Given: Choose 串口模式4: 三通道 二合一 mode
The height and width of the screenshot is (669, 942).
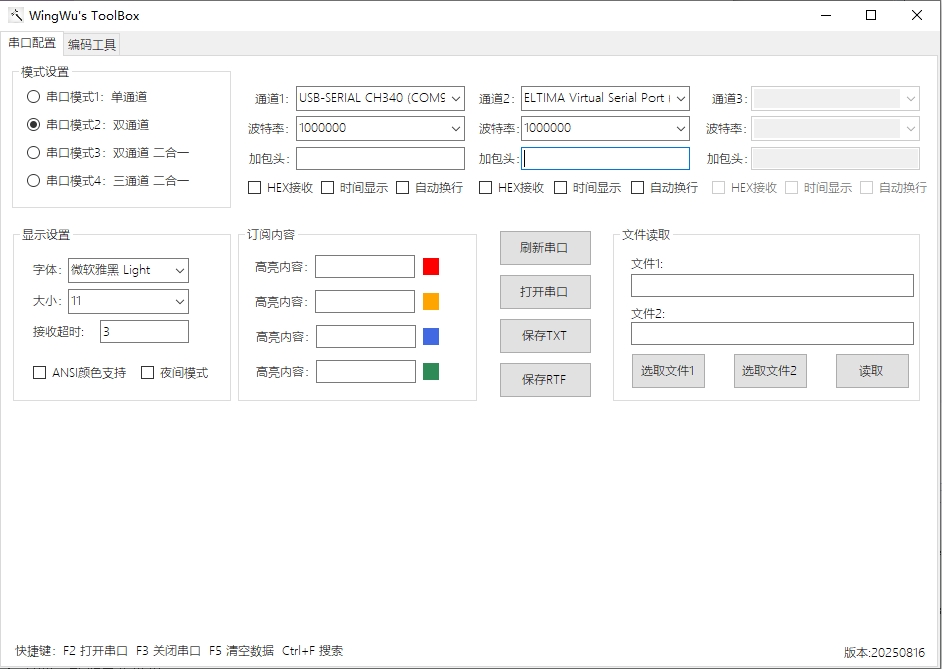Looking at the screenshot, I should pyautogui.click(x=34, y=181).
